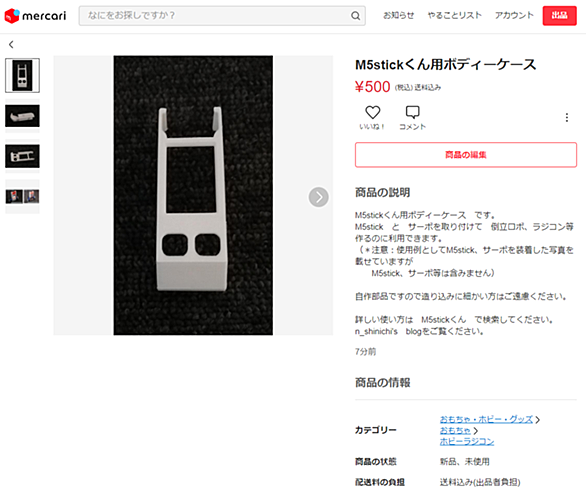Select the fourth product thumbnail
586x488 pixels.
point(22,197)
